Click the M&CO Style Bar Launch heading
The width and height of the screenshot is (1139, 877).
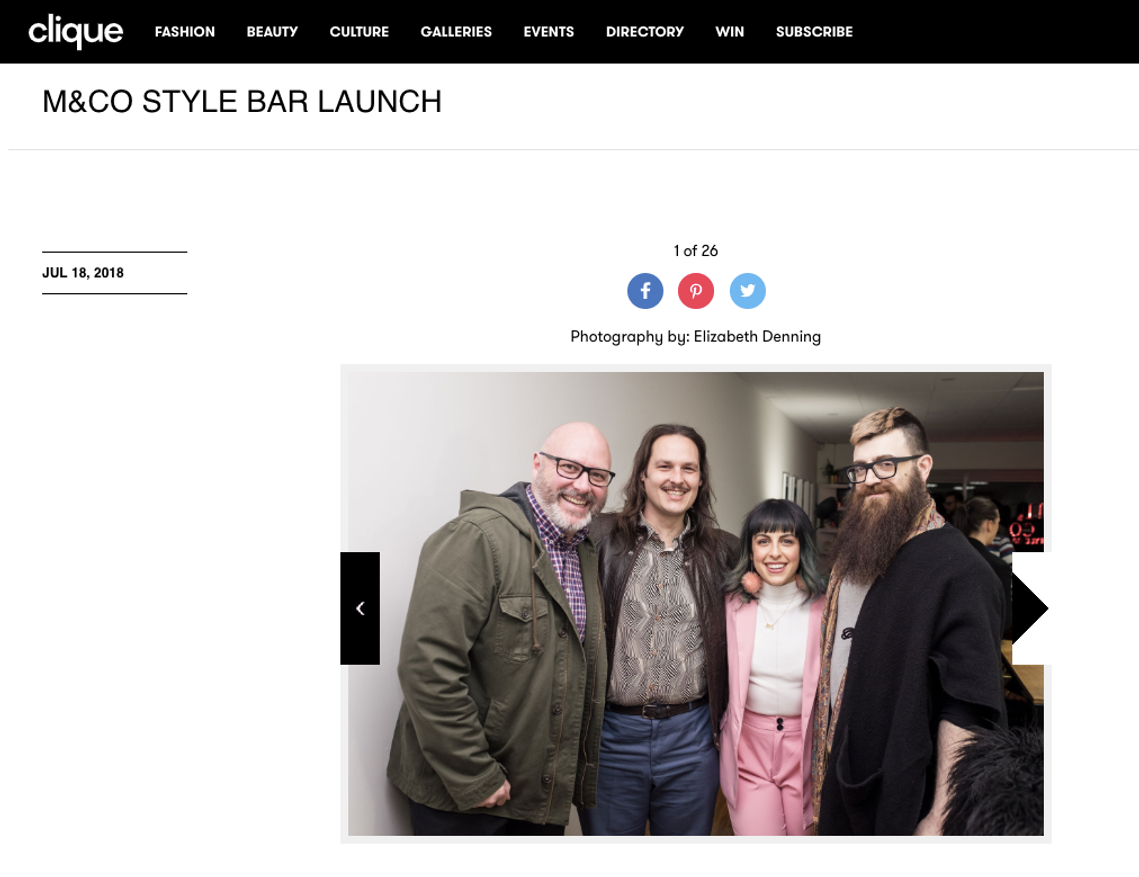coord(242,102)
